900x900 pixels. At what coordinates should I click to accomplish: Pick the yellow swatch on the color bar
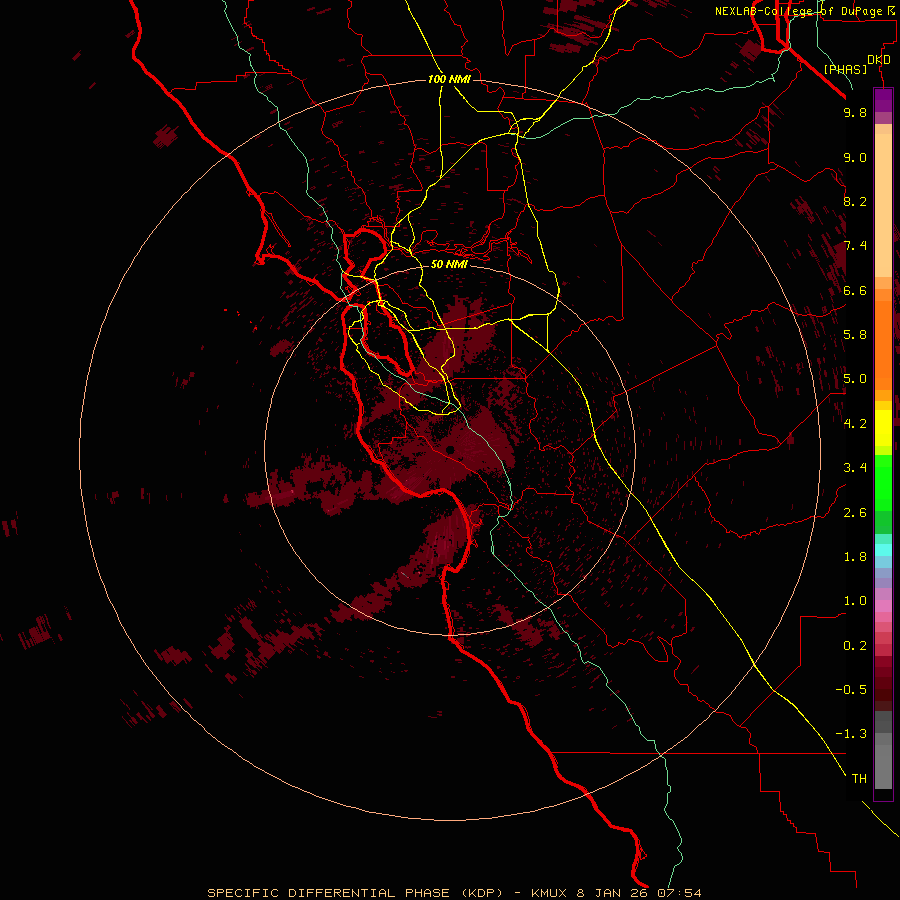(883, 428)
